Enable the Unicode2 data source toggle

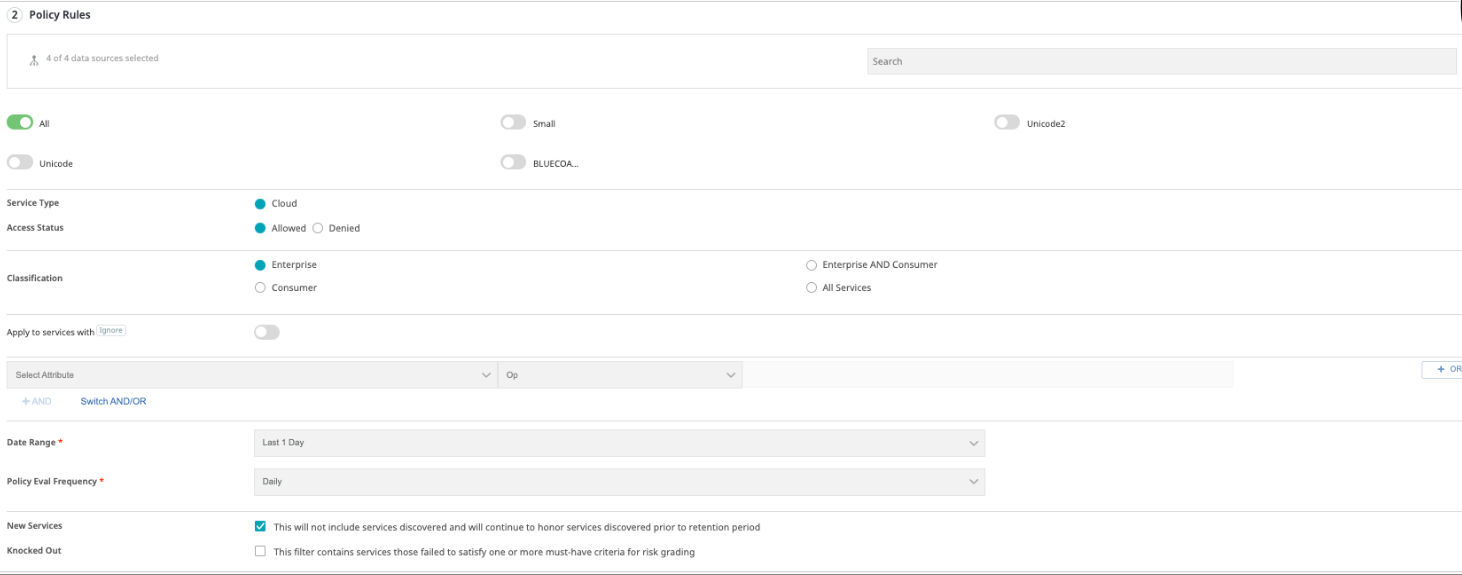[1007, 122]
